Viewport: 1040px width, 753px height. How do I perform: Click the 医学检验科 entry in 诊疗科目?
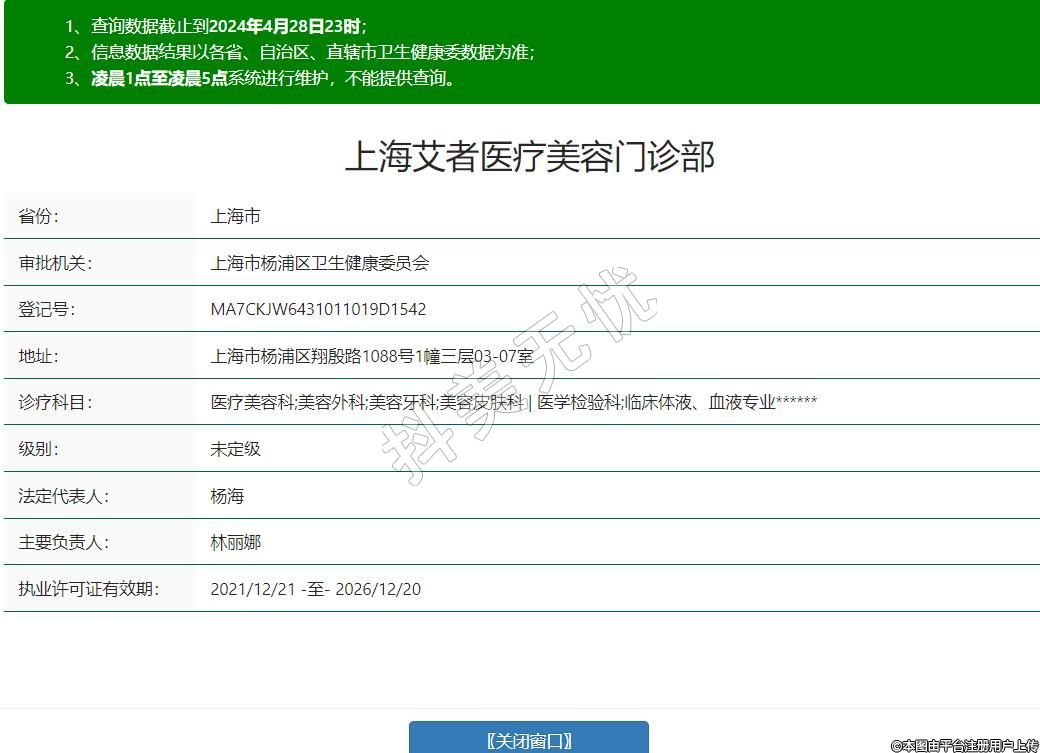click(x=579, y=402)
